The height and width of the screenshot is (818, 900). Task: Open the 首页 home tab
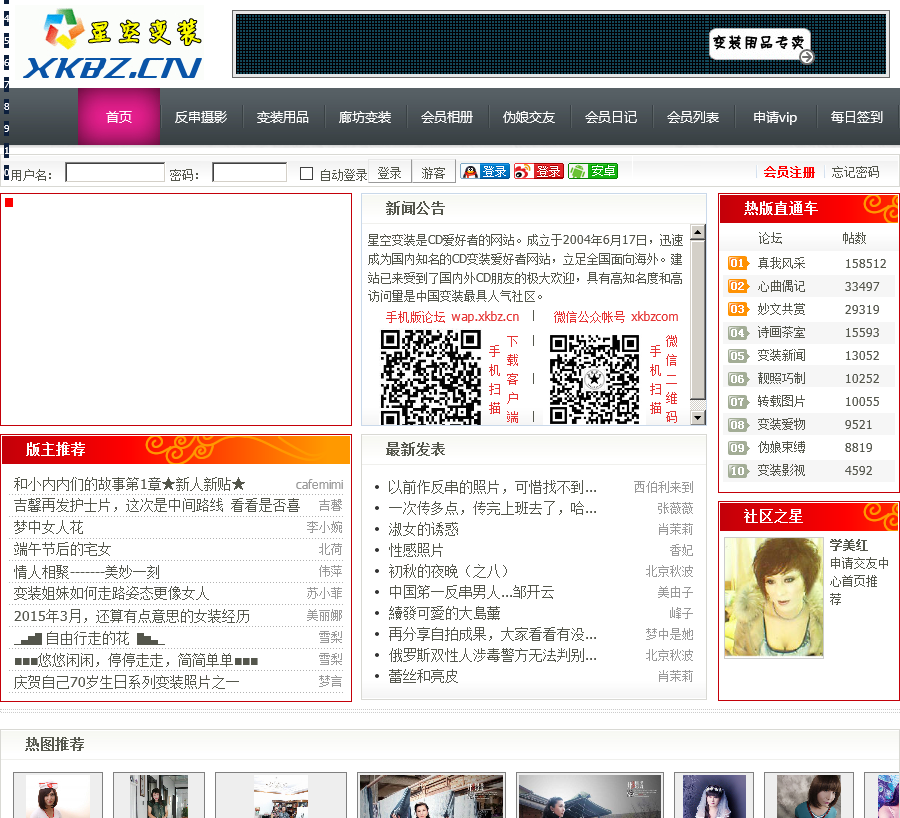tap(119, 117)
